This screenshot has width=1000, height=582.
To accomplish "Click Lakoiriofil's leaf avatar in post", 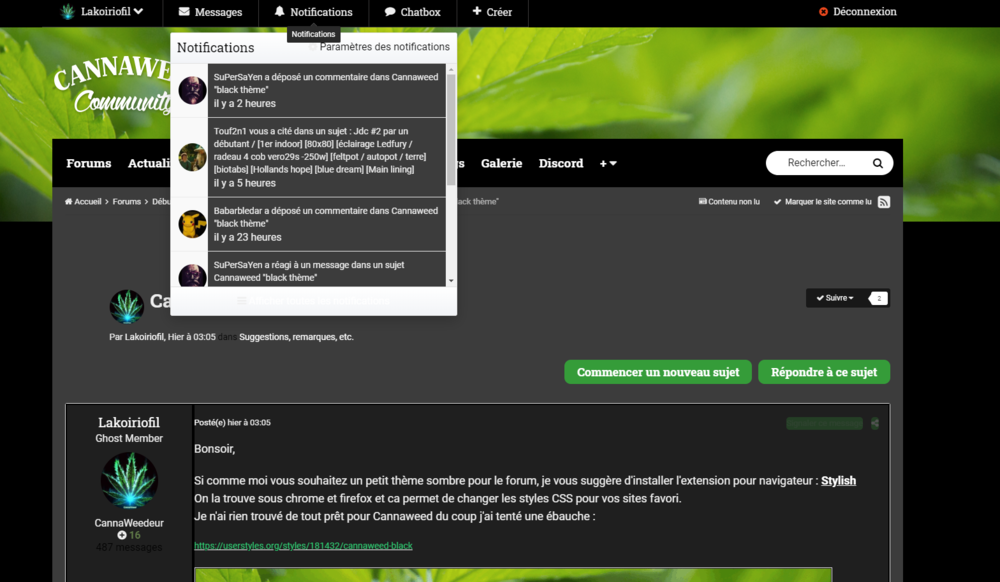I will (x=129, y=480).
